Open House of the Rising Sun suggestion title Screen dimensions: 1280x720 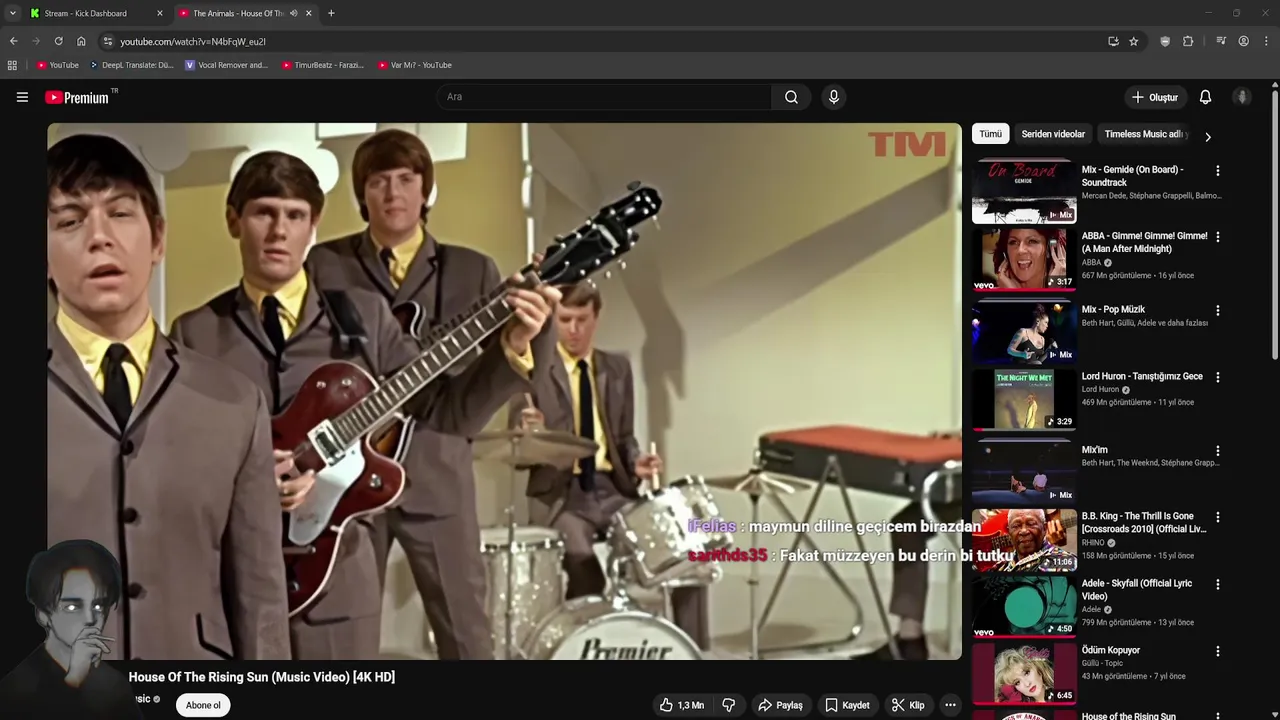point(1128,716)
